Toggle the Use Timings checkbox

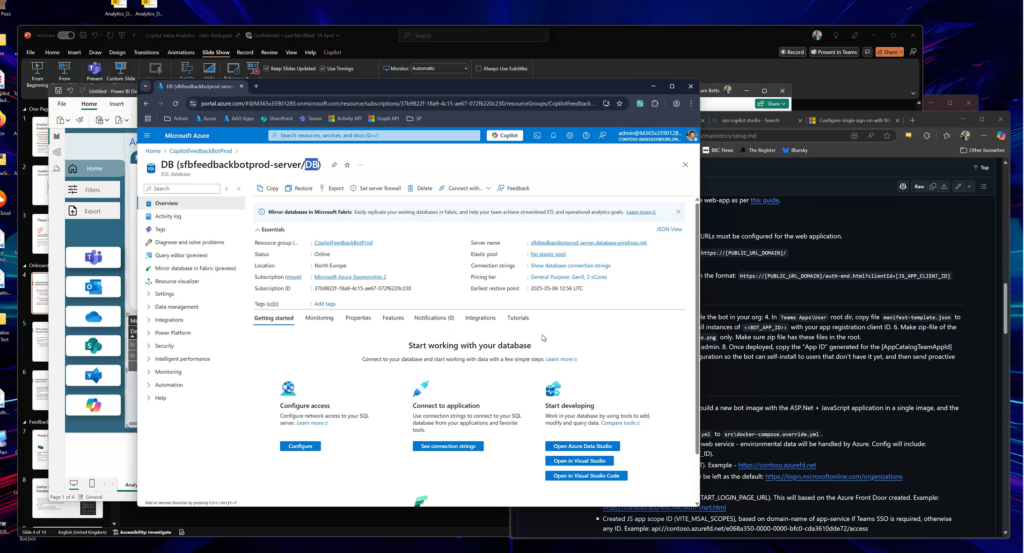point(323,68)
